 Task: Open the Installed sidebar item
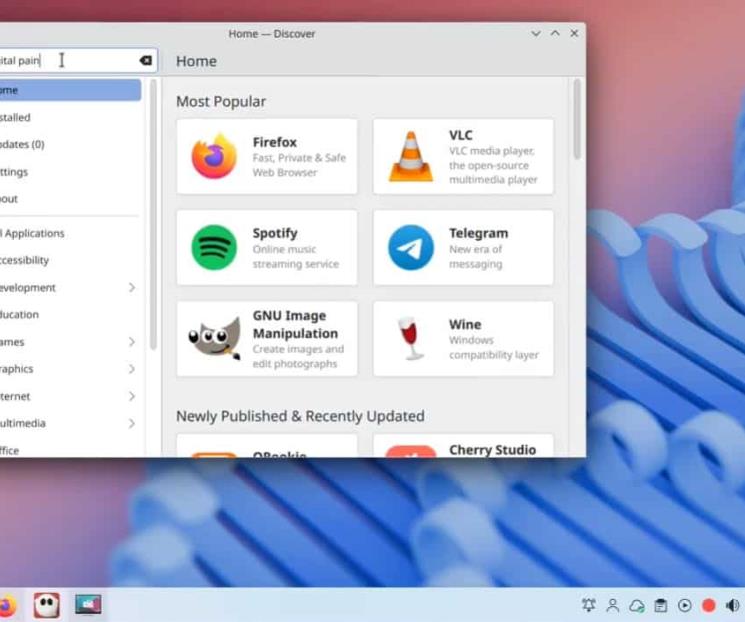click(70, 117)
